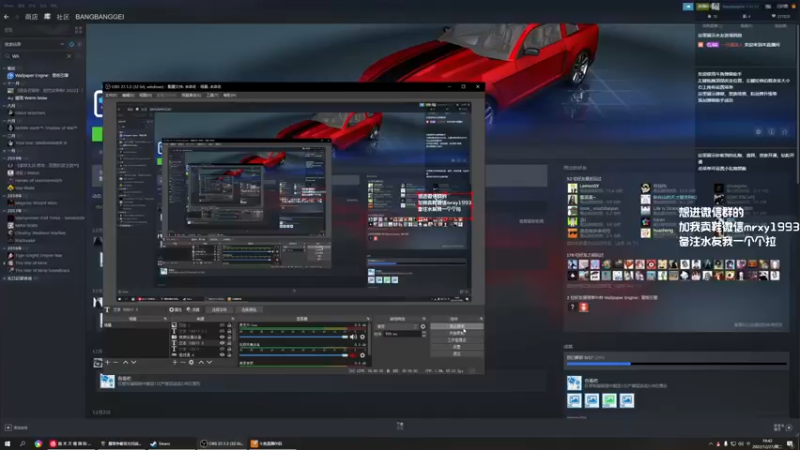800x450 pixels.
Task: Adjust first OBS mixer volume slider
Action: point(294,337)
